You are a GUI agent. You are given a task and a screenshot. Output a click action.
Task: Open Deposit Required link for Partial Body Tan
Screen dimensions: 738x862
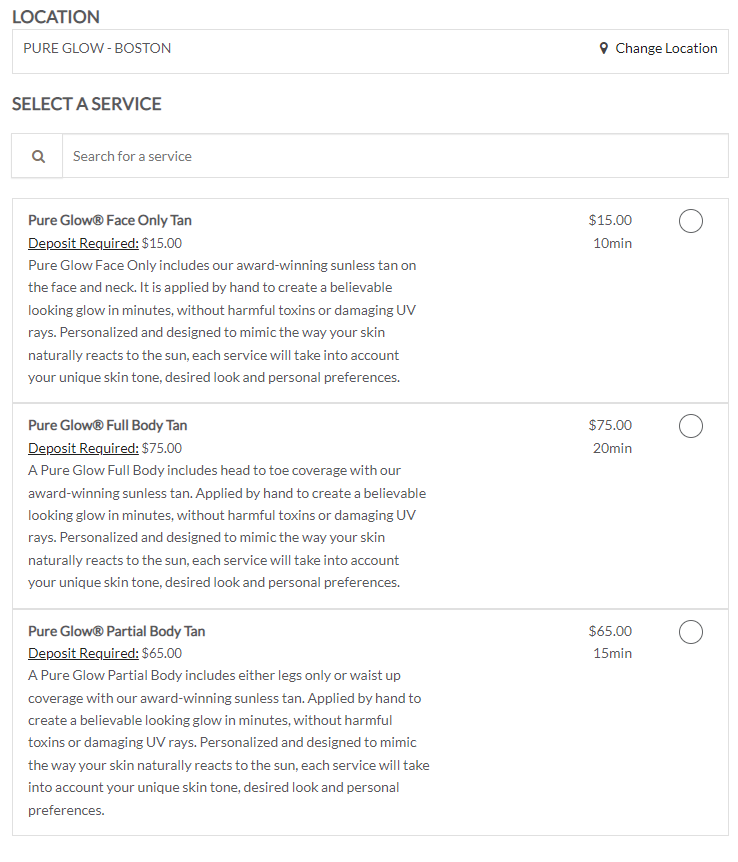coord(83,653)
